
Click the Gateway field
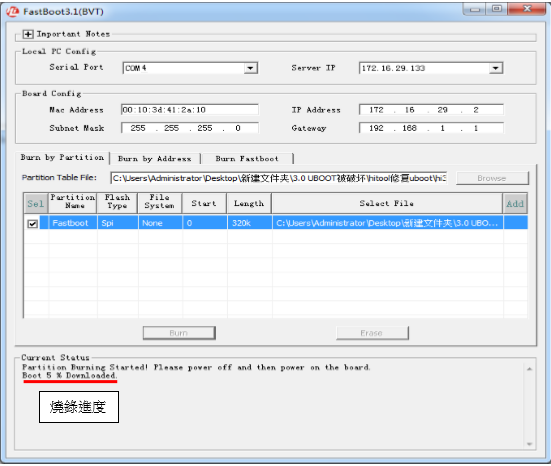(x=431, y=128)
